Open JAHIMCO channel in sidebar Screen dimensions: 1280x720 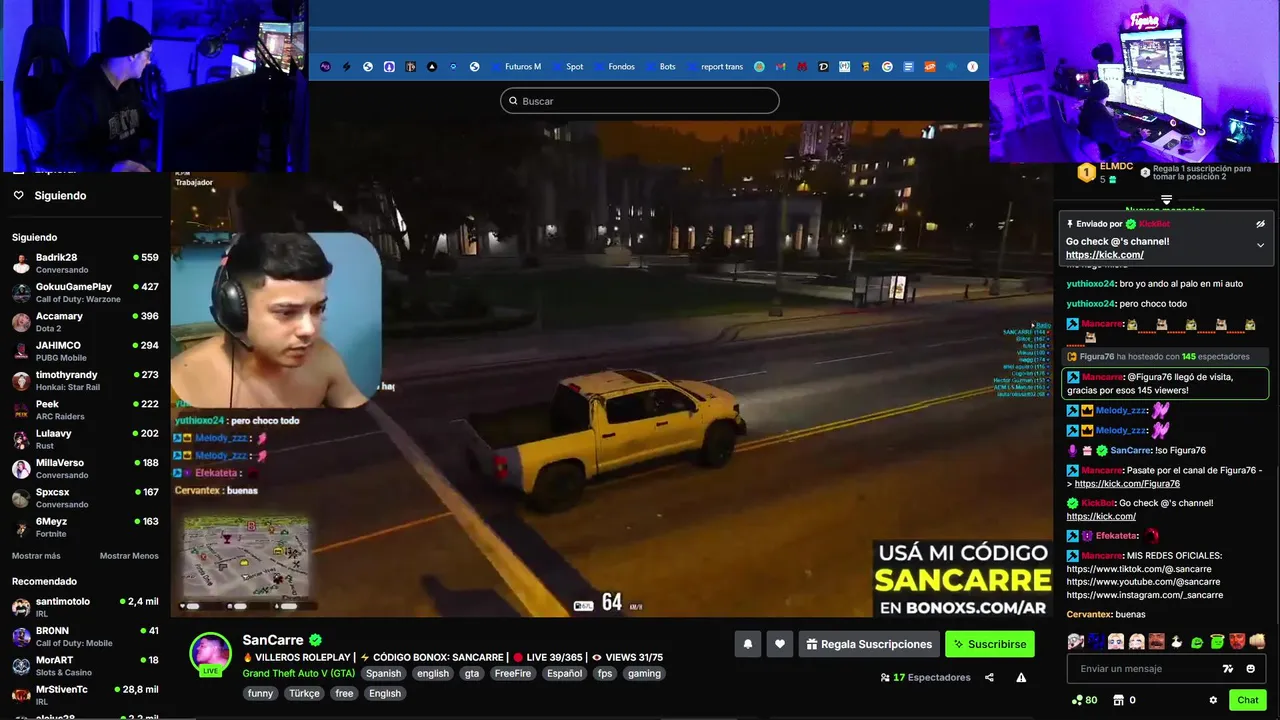[85, 351]
